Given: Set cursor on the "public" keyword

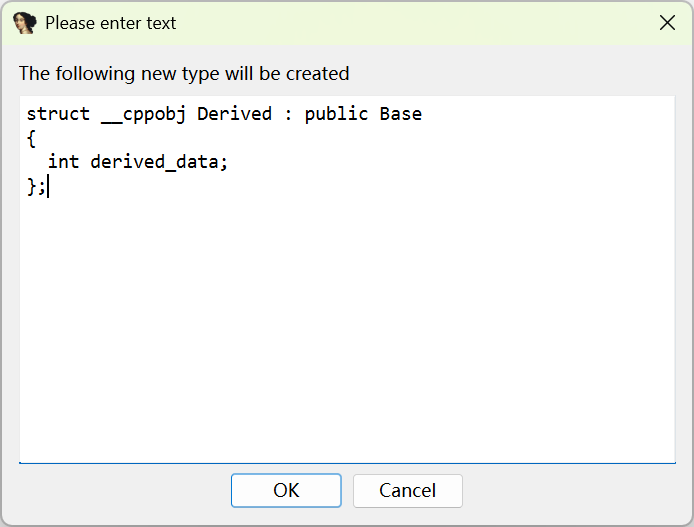Looking at the screenshot, I should (x=336, y=114).
